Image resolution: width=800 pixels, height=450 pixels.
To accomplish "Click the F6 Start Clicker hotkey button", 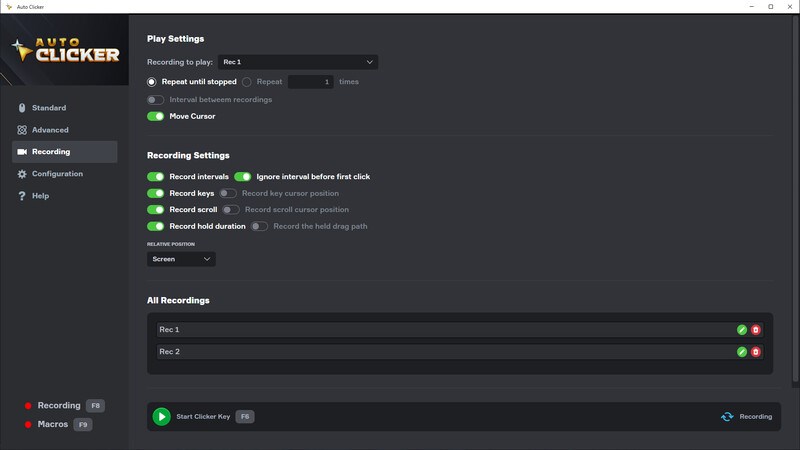I will (x=245, y=417).
